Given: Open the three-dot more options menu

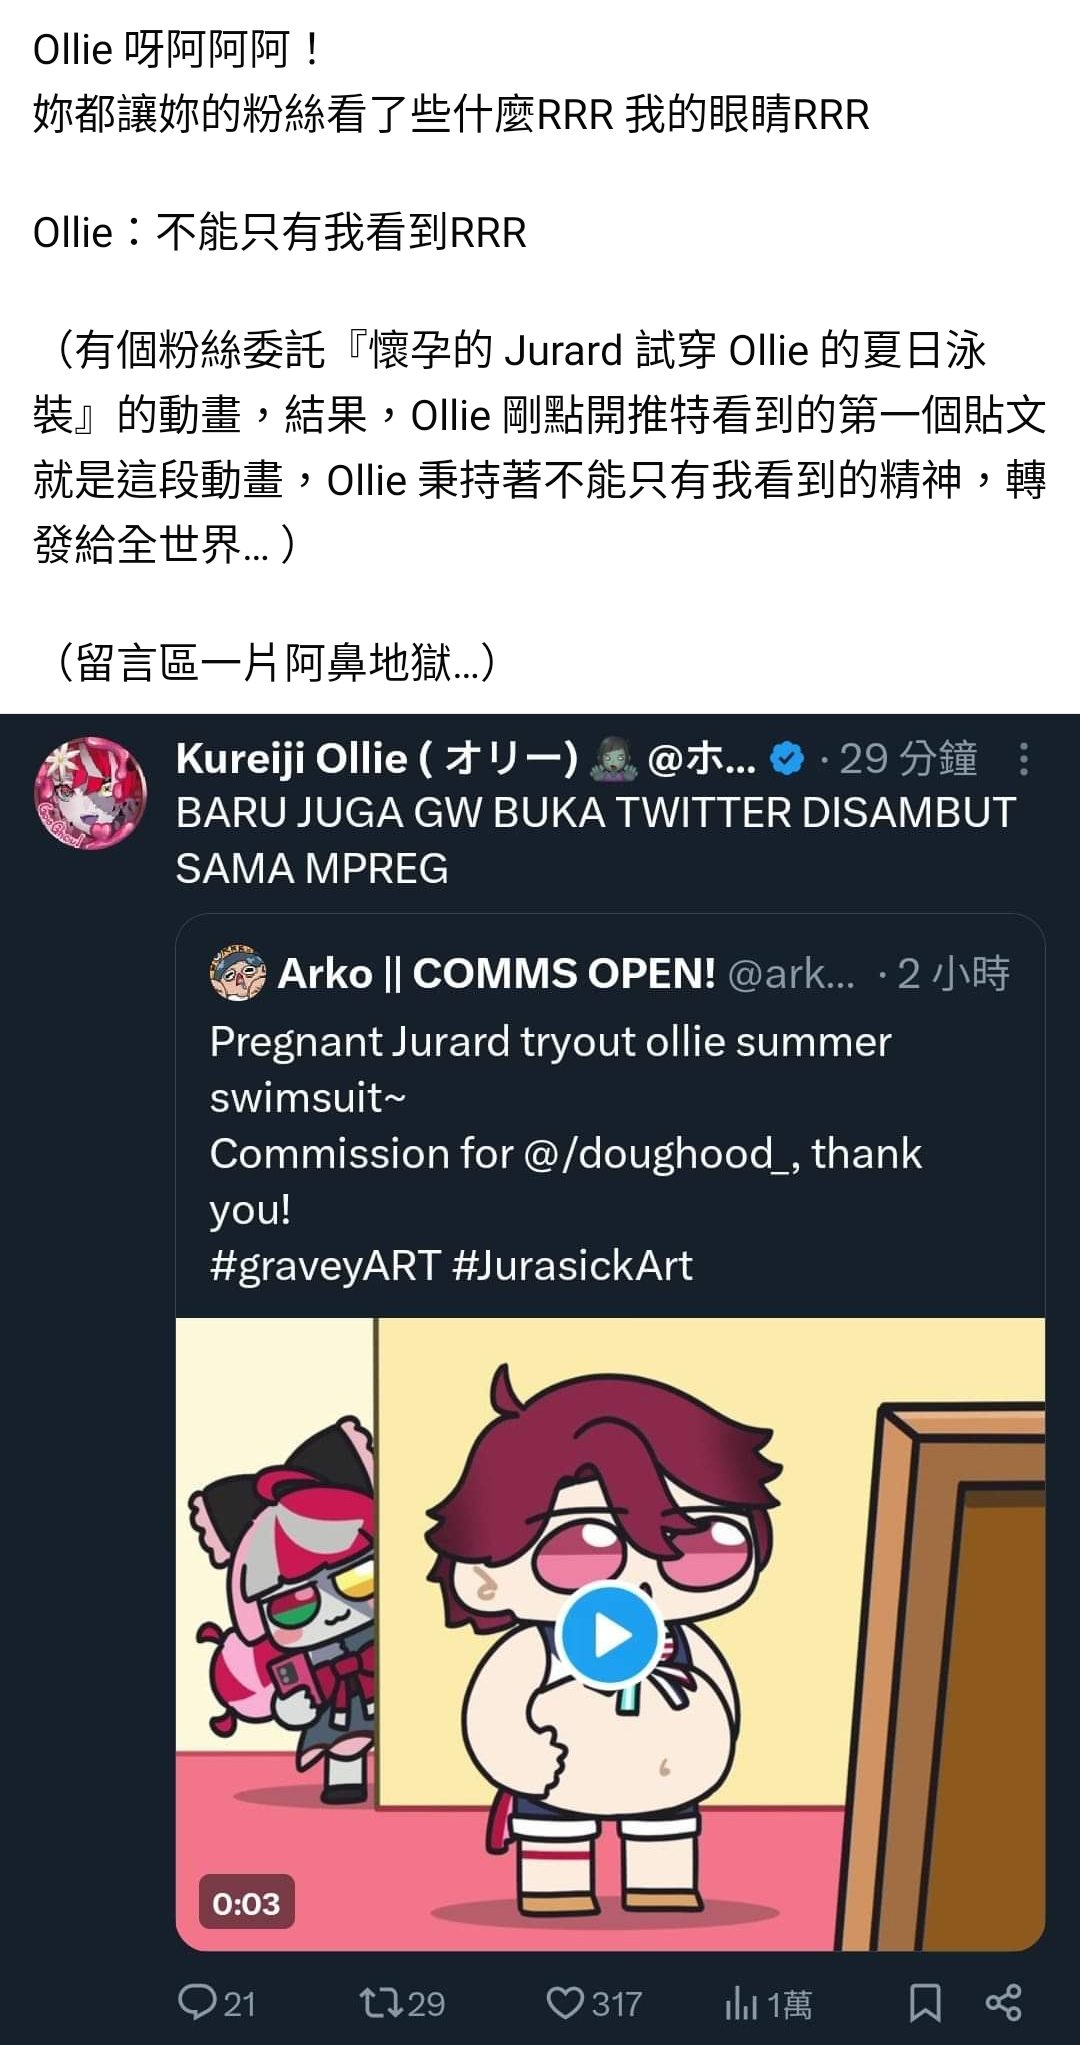Looking at the screenshot, I should [1023, 759].
